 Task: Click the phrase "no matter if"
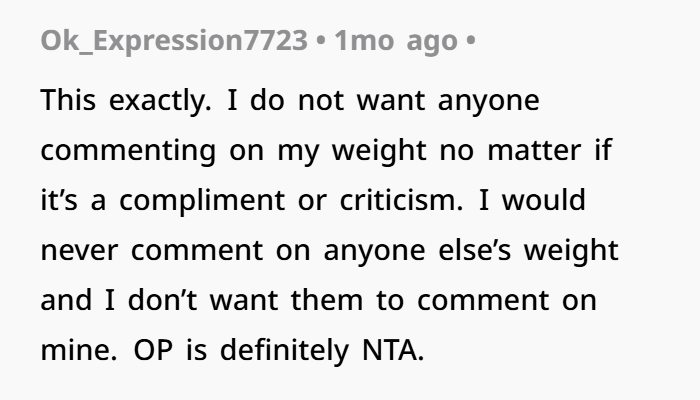point(525,150)
